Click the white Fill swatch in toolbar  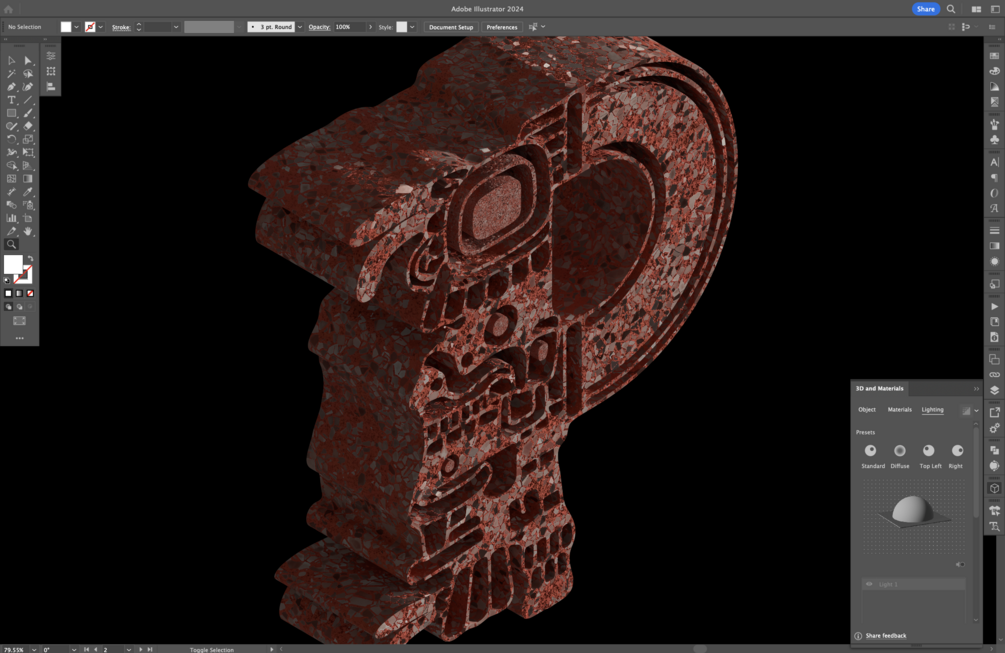click(13, 265)
